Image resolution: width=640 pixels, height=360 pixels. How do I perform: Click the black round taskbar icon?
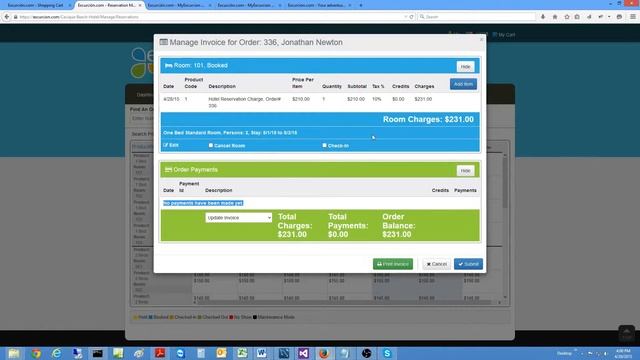[366, 353]
